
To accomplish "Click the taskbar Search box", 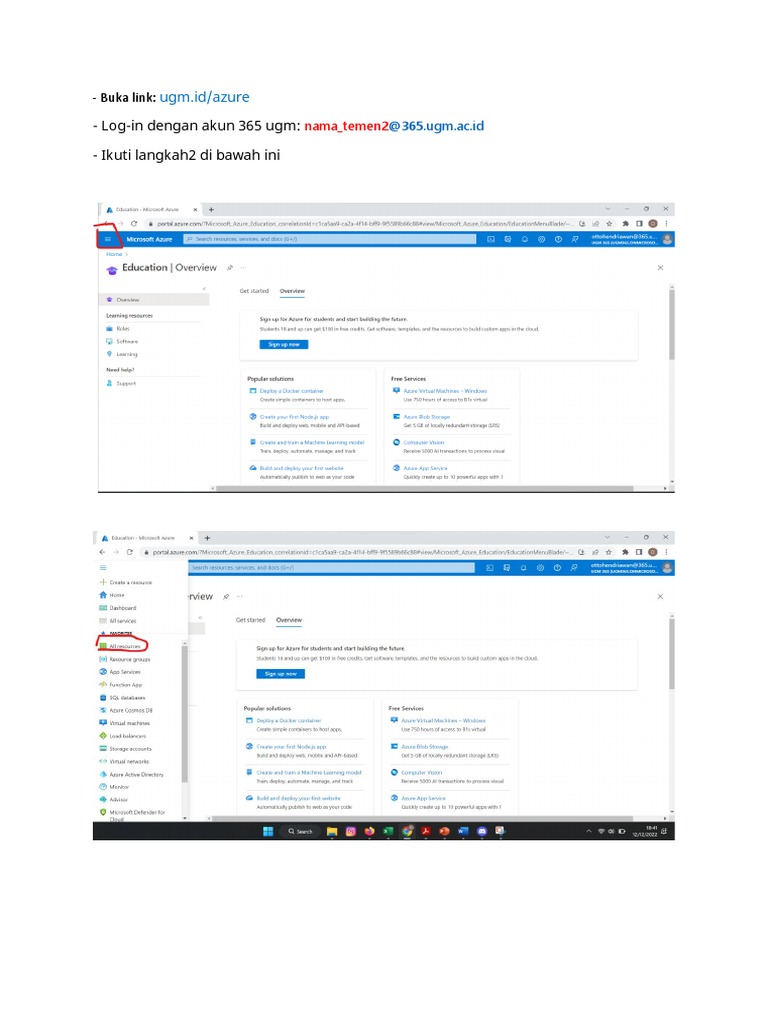I will [300, 831].
